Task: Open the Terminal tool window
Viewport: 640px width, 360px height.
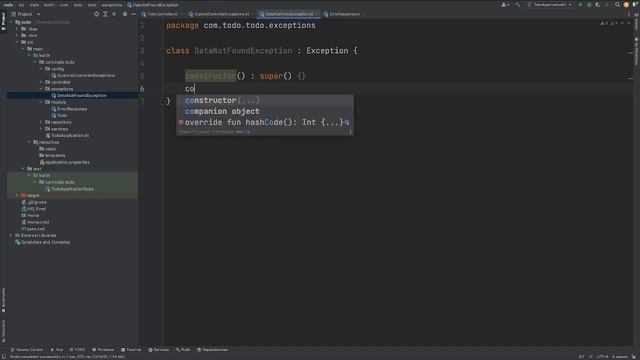Action: [131, 350]
